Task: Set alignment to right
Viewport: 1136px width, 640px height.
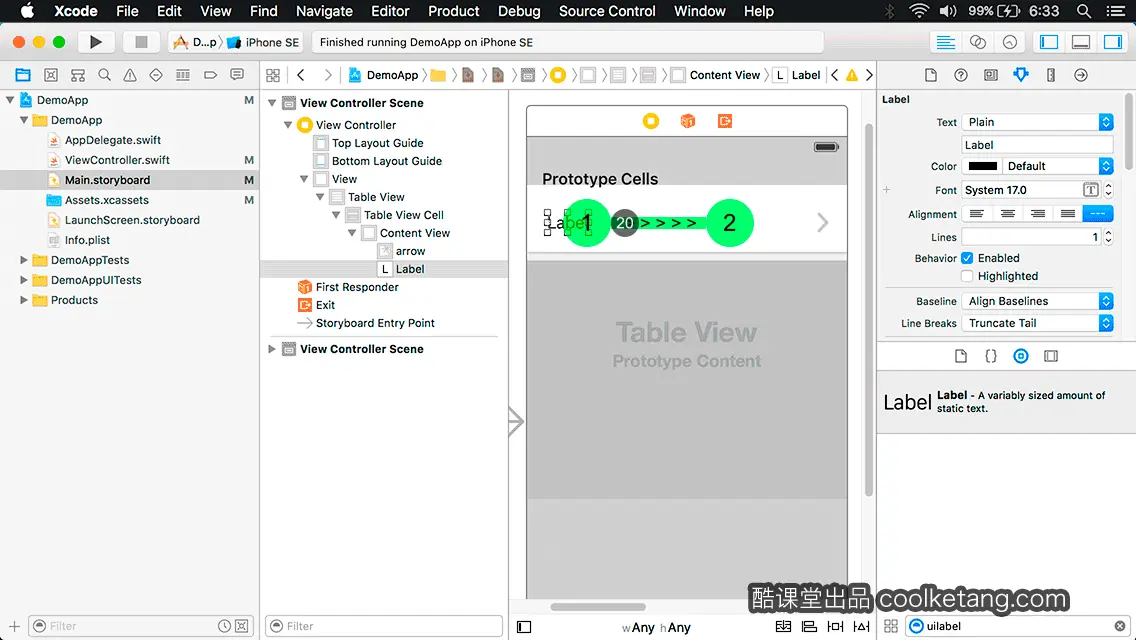Action: tap(1037, 214)
